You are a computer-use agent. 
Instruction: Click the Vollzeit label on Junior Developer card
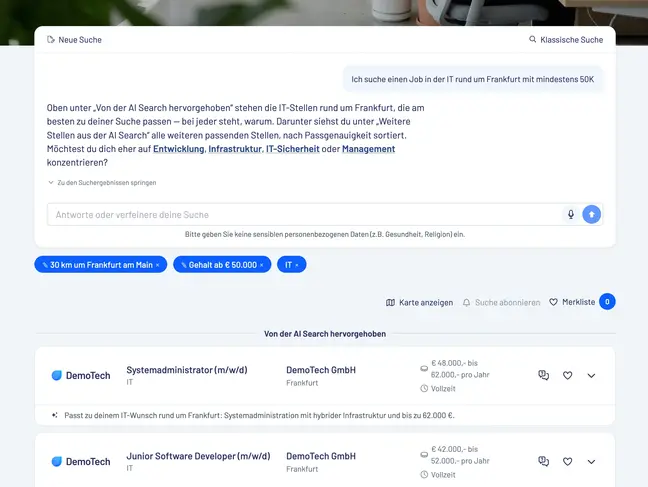click(x=443, y=475)
